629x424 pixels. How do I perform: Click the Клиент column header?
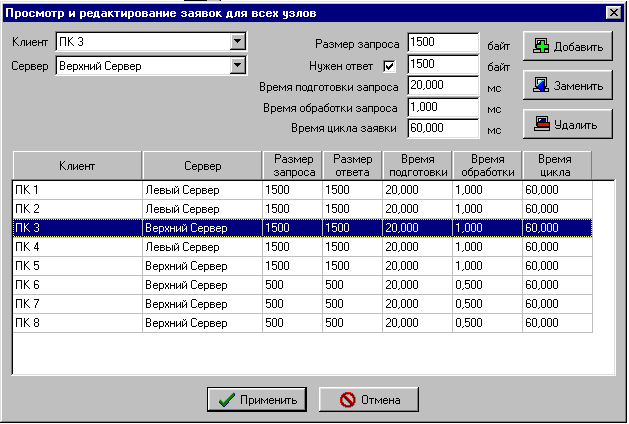coord(77,164)
